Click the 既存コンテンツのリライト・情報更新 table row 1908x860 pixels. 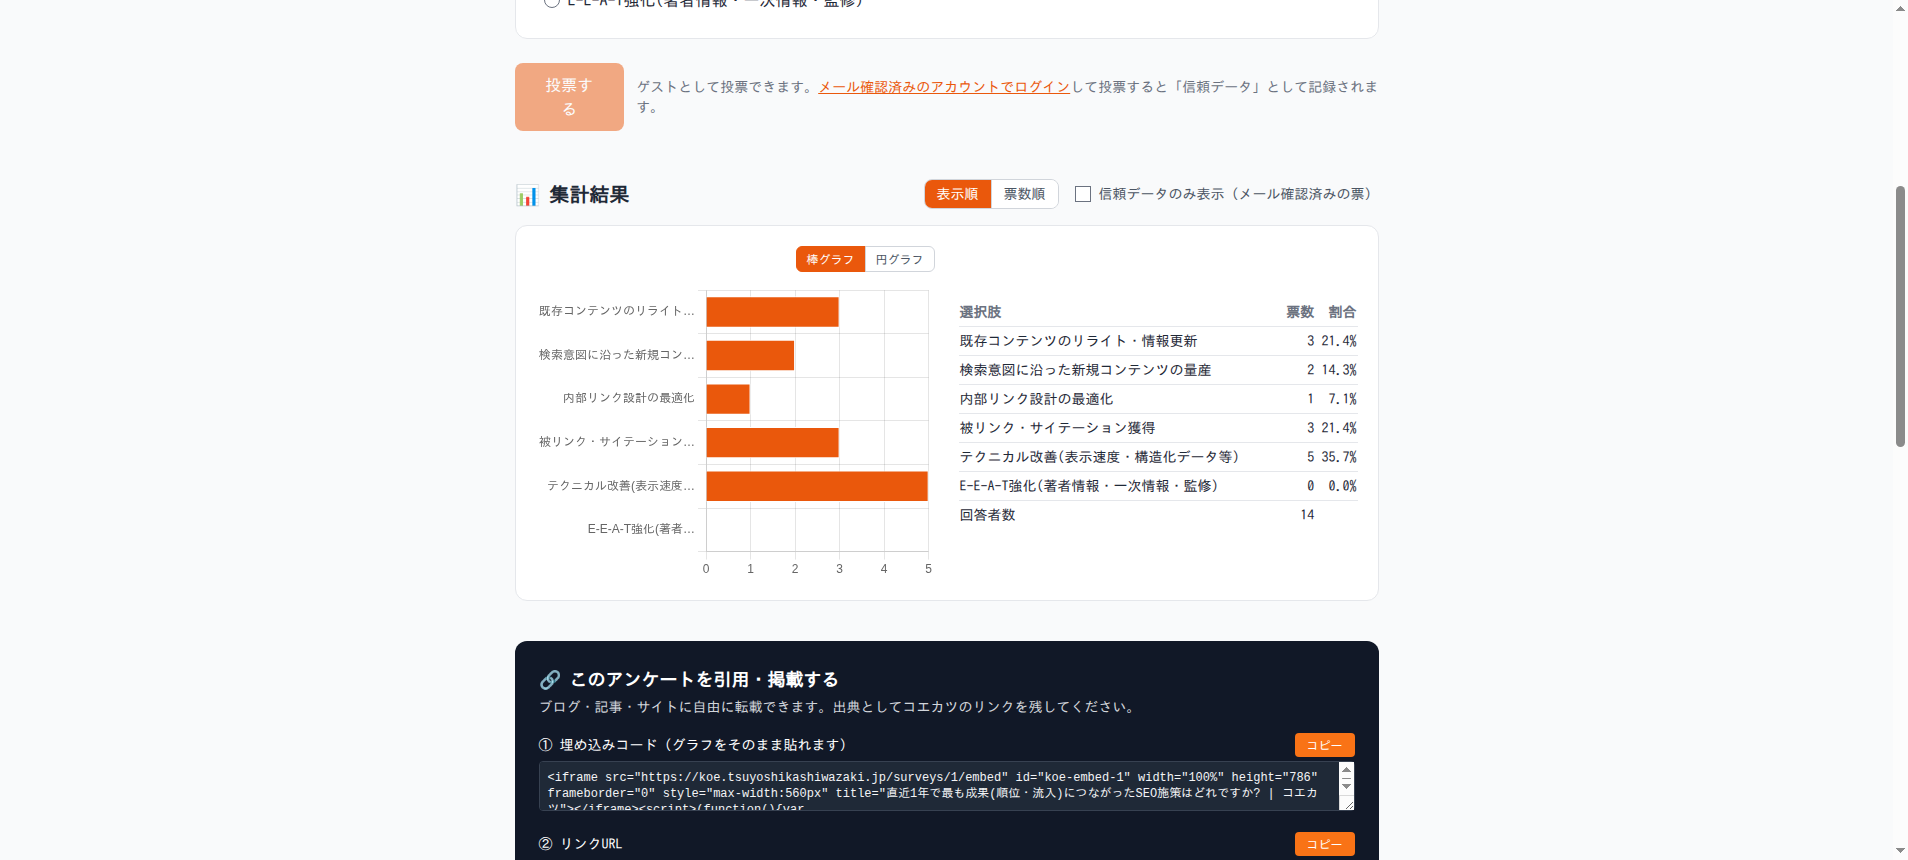coord(1158,341)
